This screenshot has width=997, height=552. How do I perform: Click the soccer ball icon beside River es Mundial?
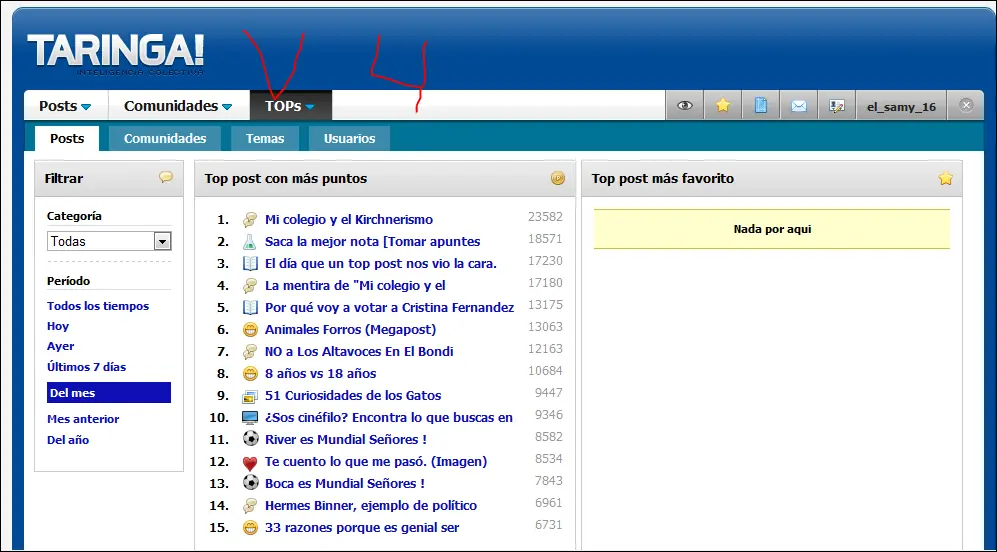tap(250, 439)
